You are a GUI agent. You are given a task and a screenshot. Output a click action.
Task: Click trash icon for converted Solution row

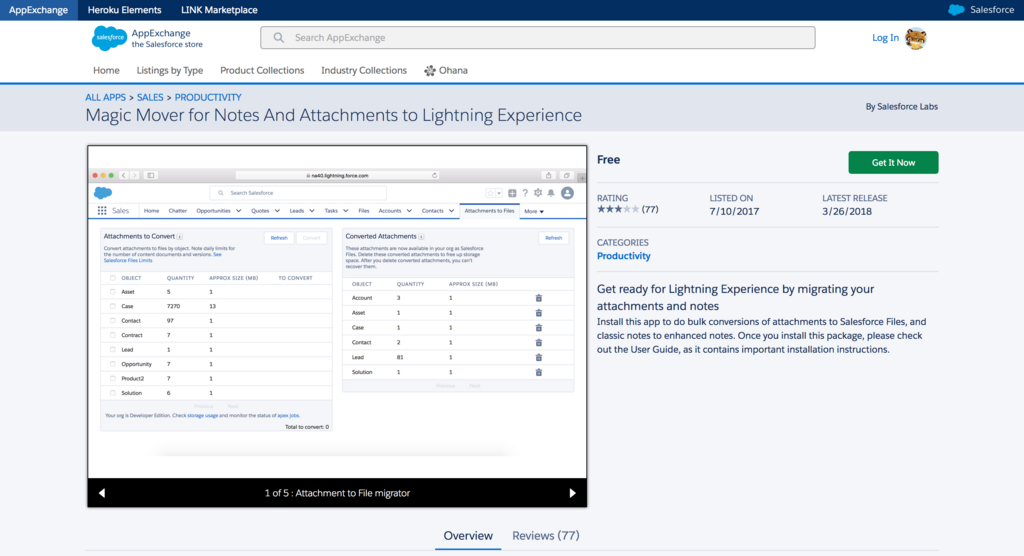(539, 372)
